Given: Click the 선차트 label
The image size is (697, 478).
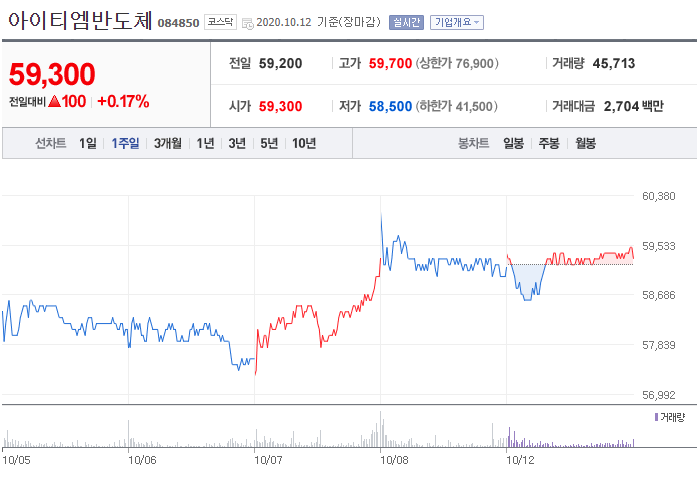Looking at the screenshot, I should pyautogui.click(x=51, y=143).
